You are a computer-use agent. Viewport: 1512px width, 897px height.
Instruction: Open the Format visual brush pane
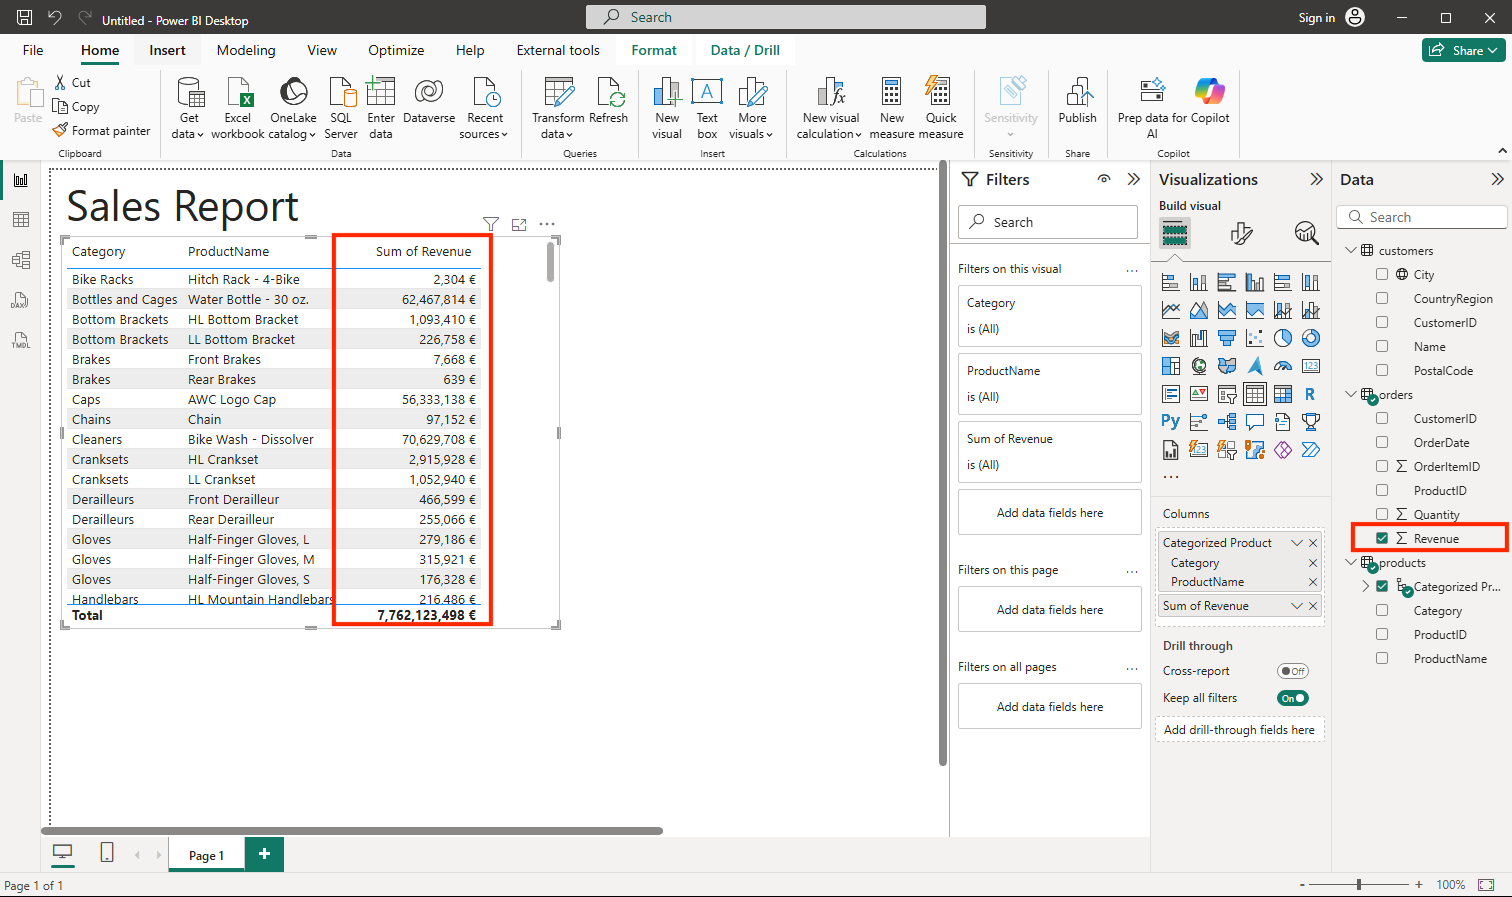click(1241, 233)
